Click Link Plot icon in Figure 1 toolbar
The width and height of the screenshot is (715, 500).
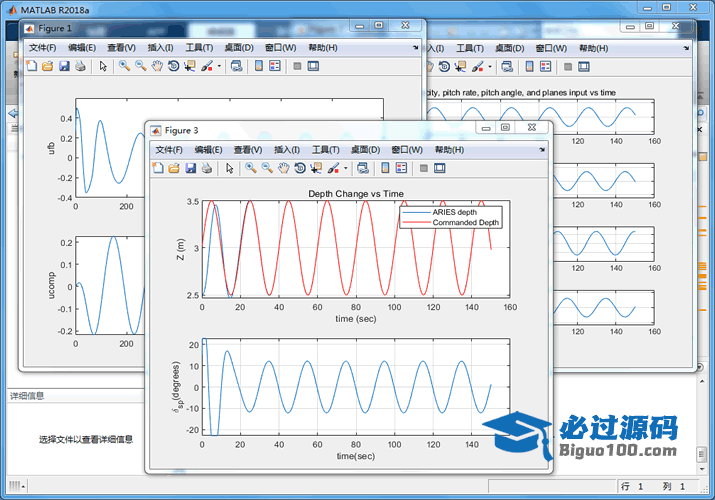pyautogui.click(x=236, y=66)
